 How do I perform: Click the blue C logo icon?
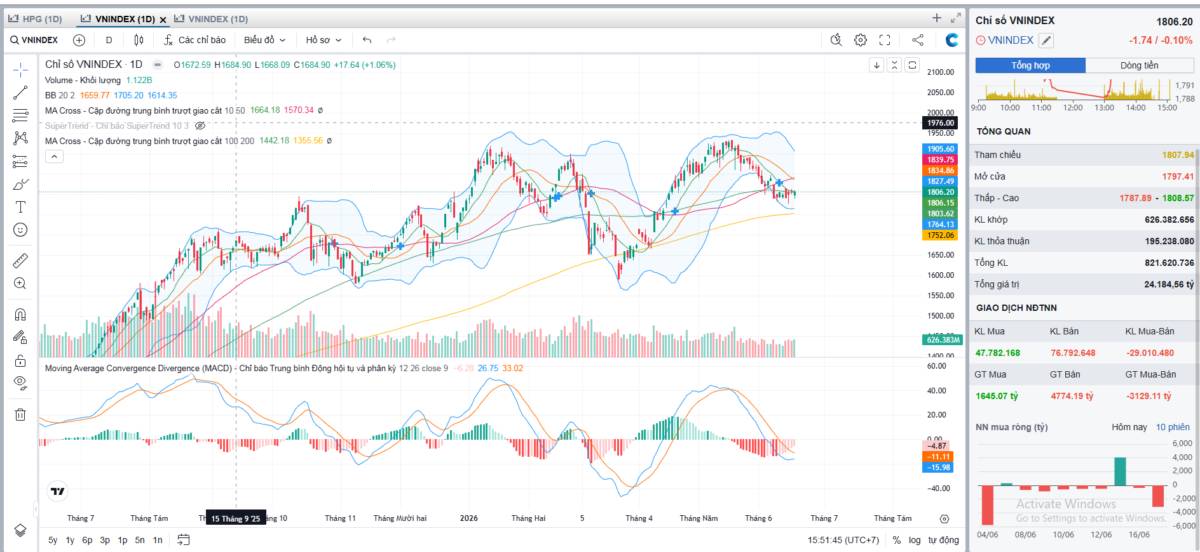952,40
